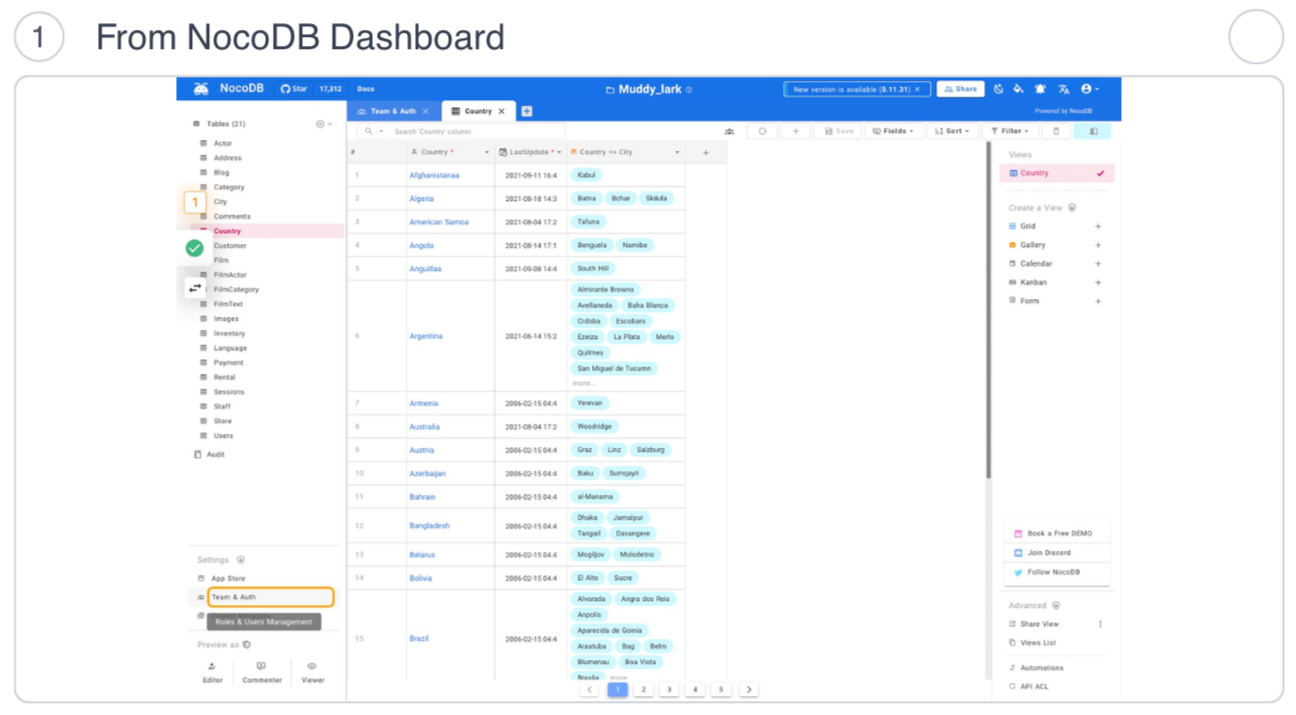The height and width of the screenshot is (715, 1296).
Task: Dismiss the new version available notice
Action: (917, 89)
